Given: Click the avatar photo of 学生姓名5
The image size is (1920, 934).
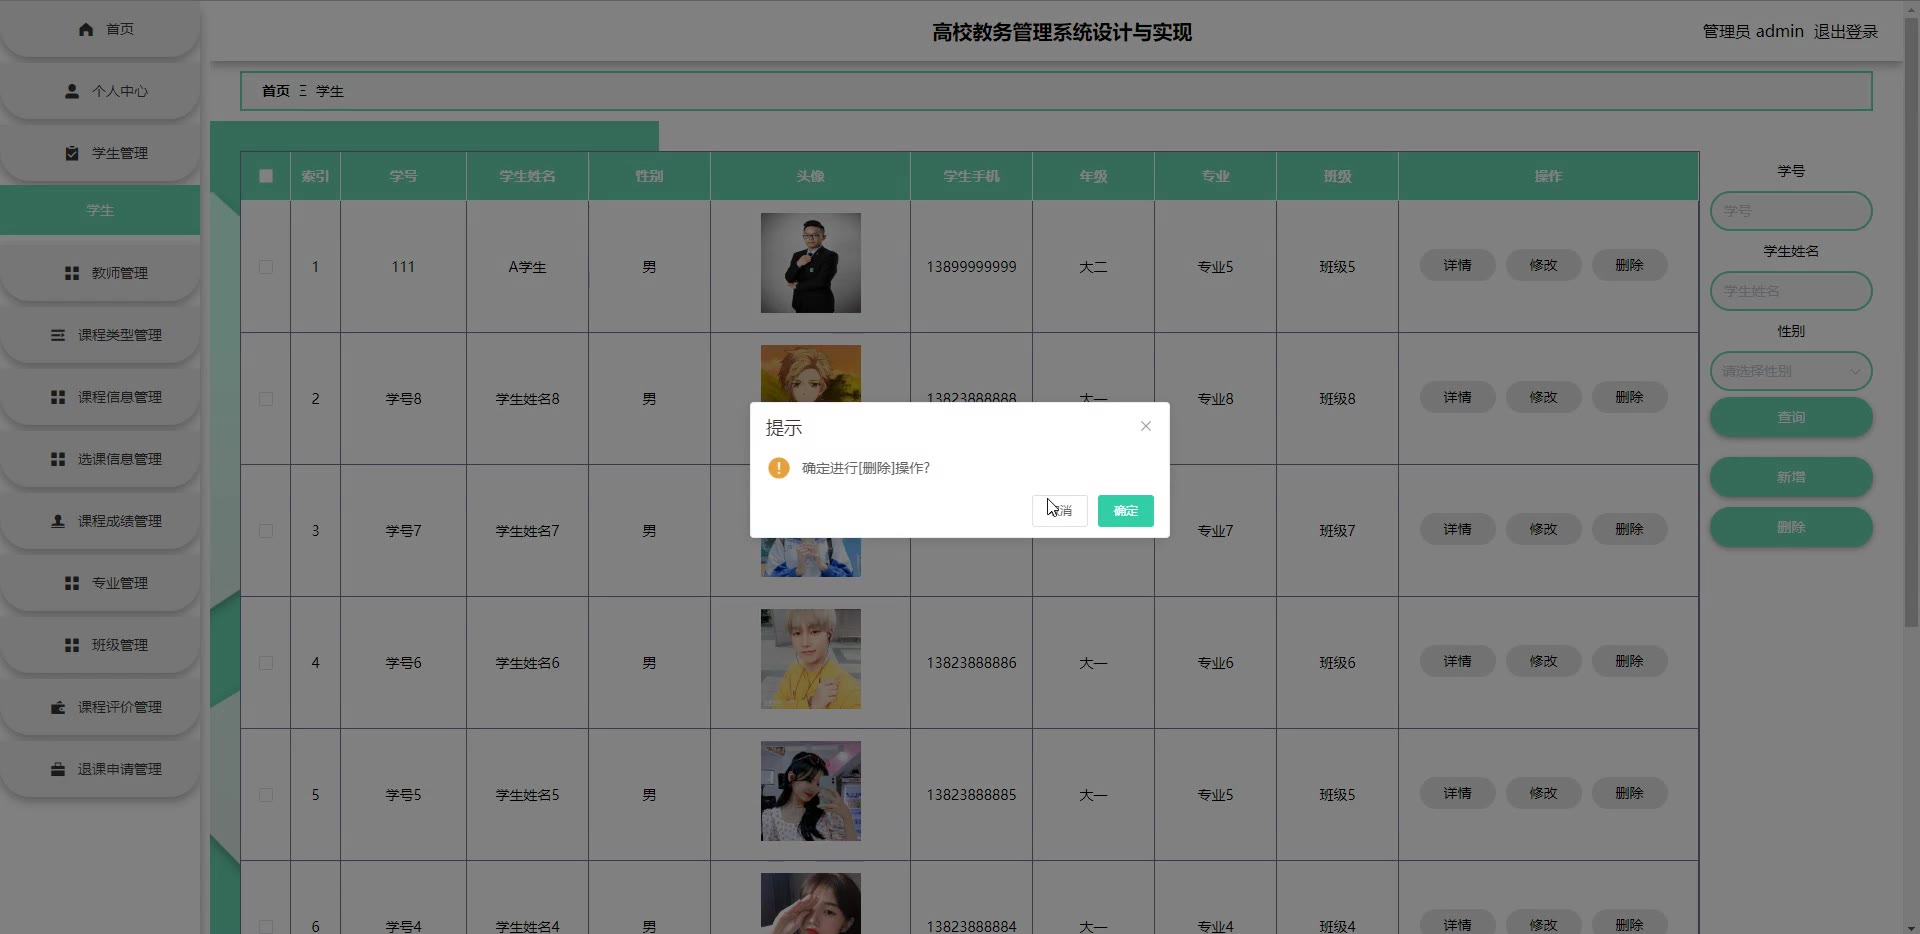Looking at the screenshot, I should tap(811, 791).
